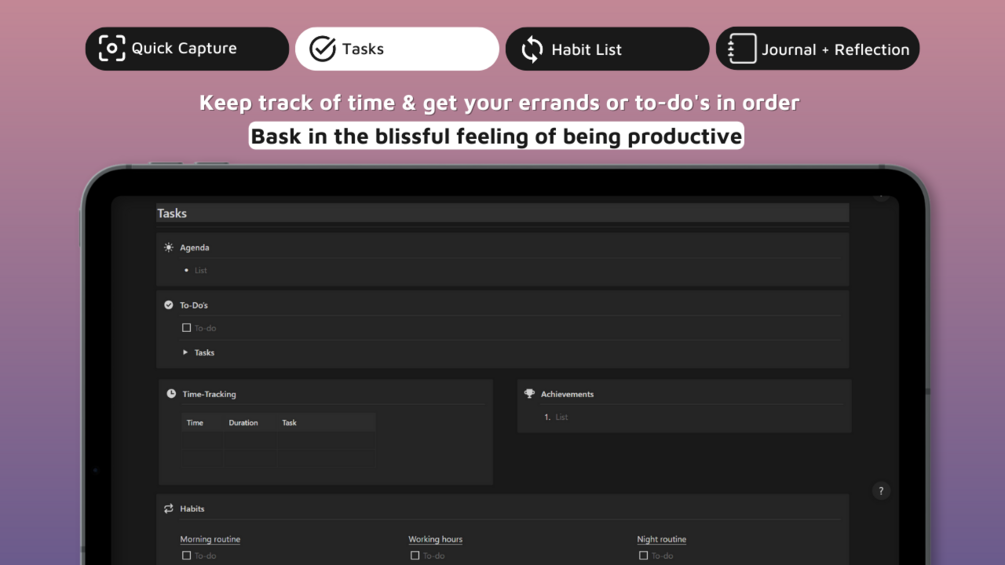
Task: Click the Task column header
Action: 289,423
